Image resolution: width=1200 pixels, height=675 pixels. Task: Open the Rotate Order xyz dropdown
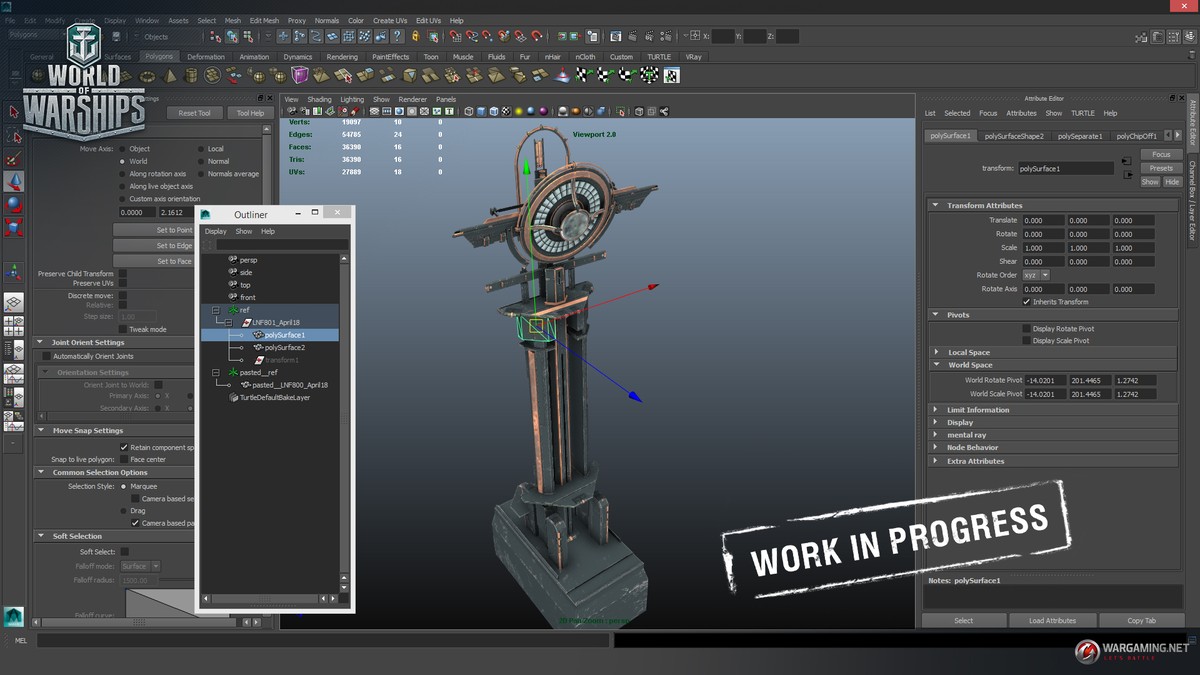[x=1036, y=275]
